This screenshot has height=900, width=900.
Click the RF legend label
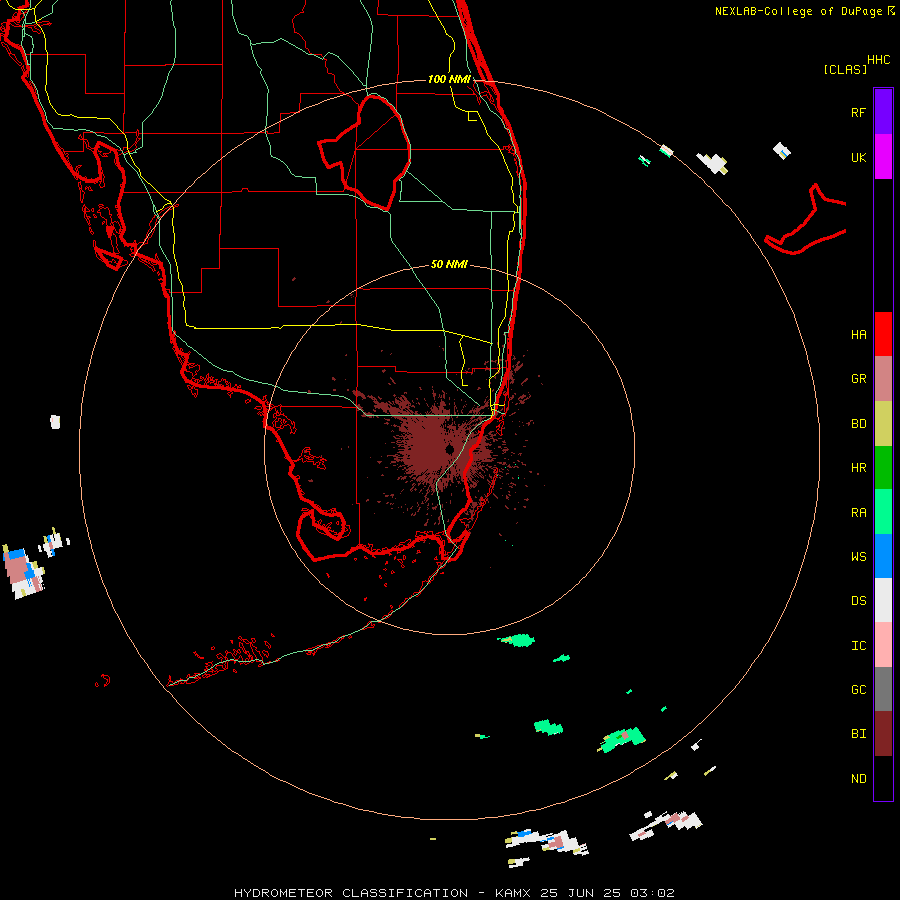click(x=858, y=112)
